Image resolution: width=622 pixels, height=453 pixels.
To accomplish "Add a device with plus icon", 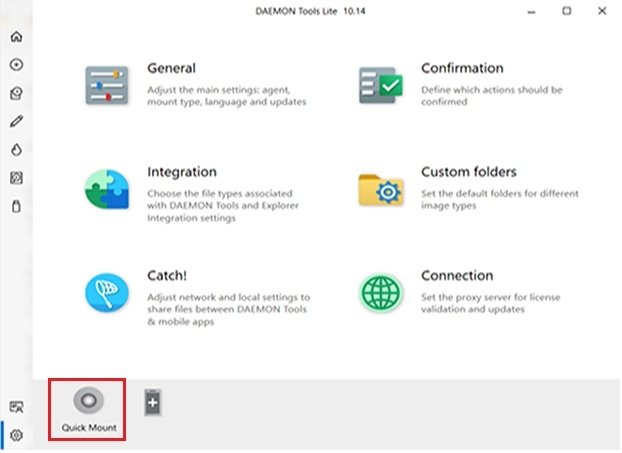I will click(x=153, y=403).
